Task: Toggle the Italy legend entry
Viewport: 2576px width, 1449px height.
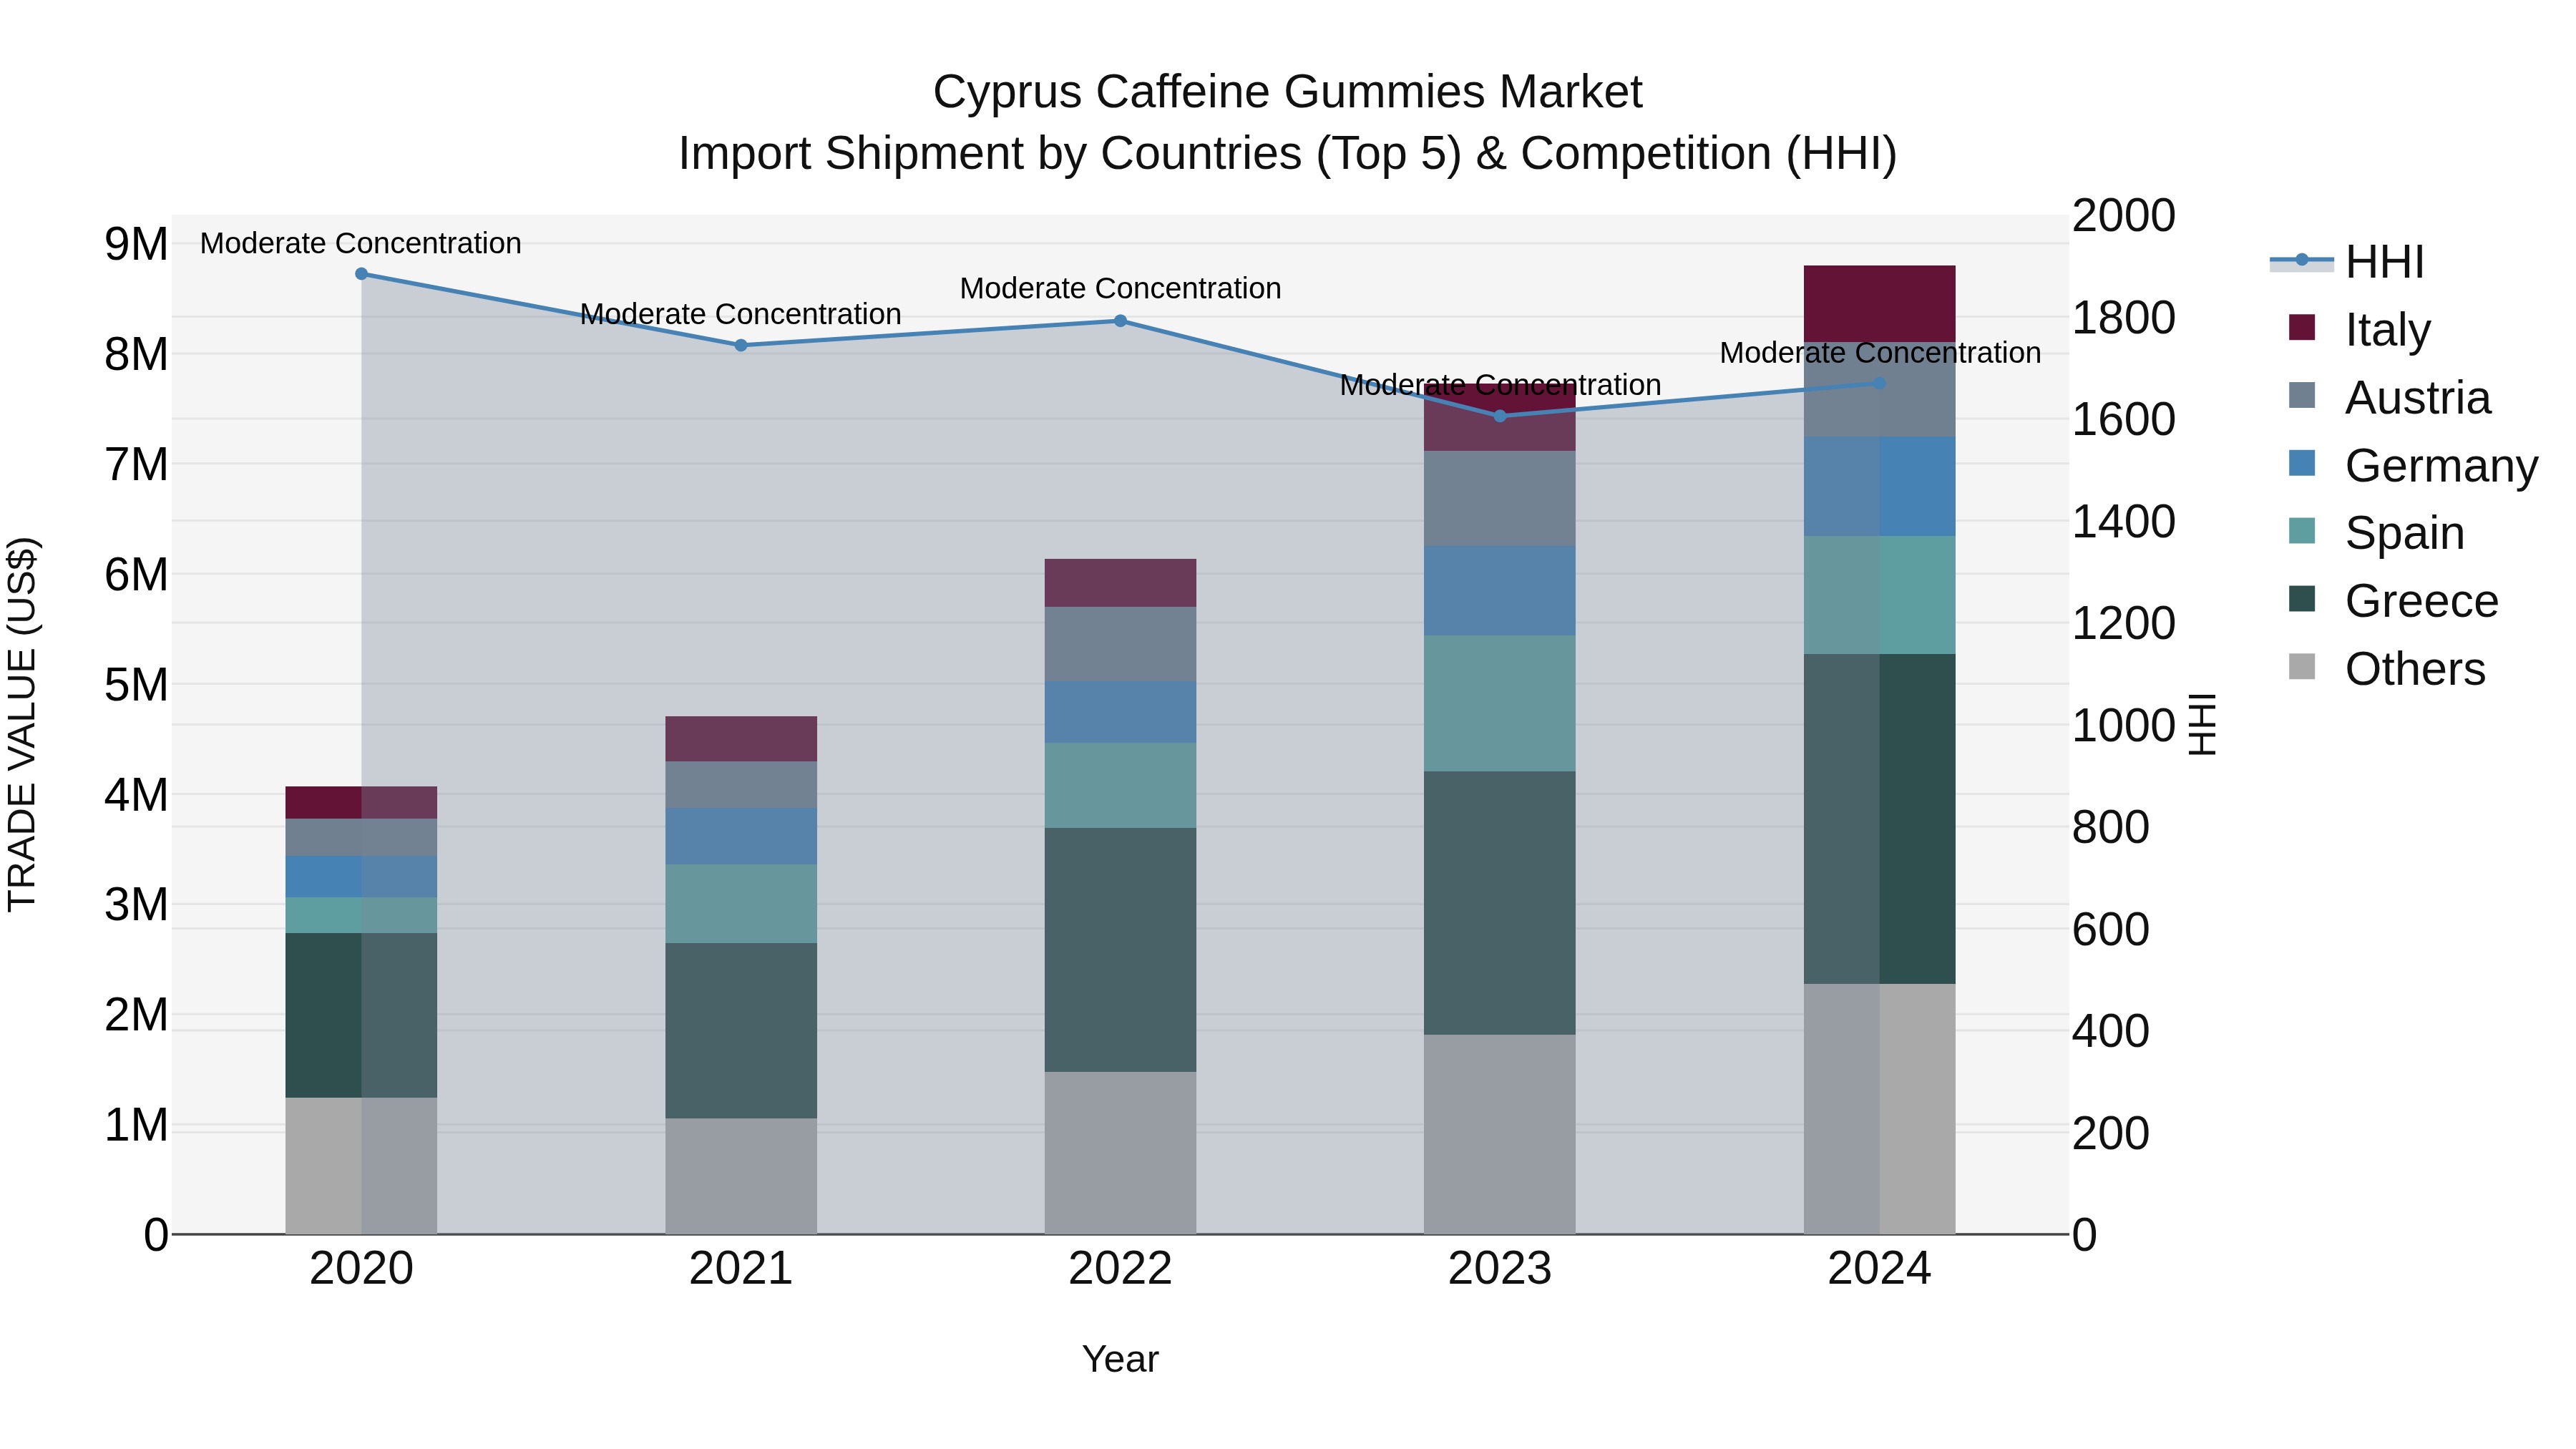Action: click(x=2359, y=329)
